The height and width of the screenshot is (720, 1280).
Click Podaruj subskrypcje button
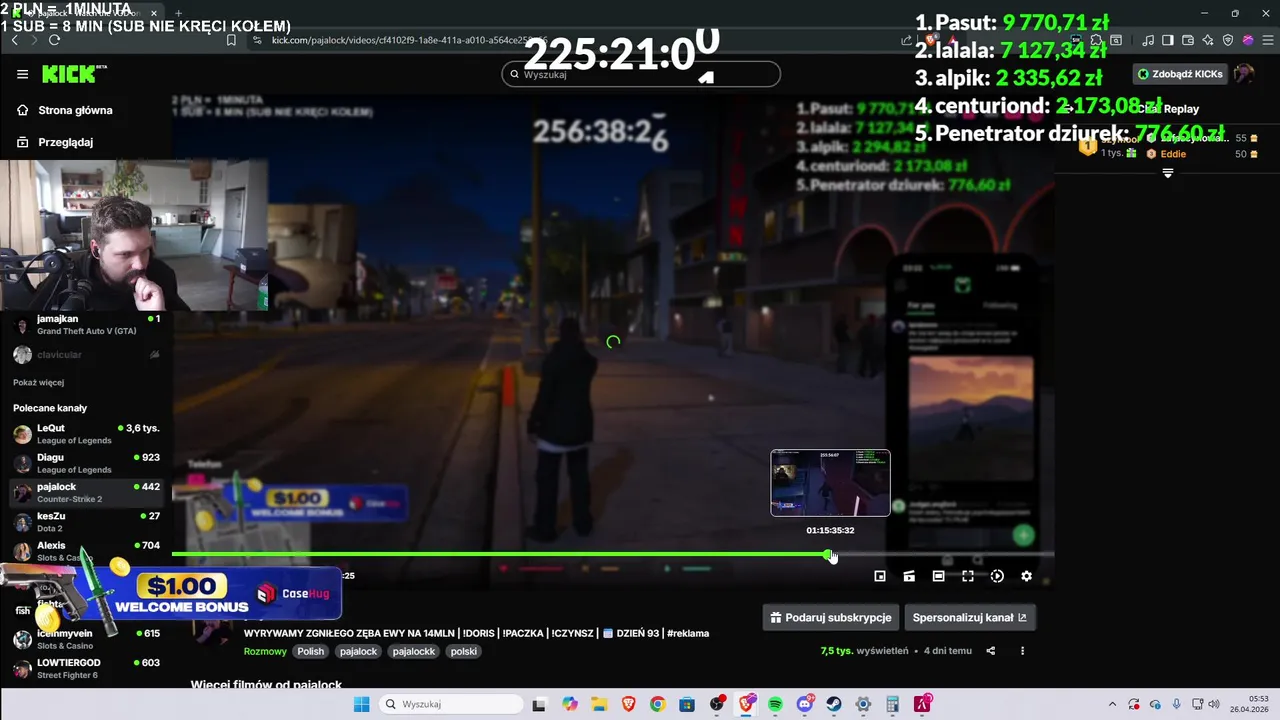pyautogui.click(x=831, y=618)
